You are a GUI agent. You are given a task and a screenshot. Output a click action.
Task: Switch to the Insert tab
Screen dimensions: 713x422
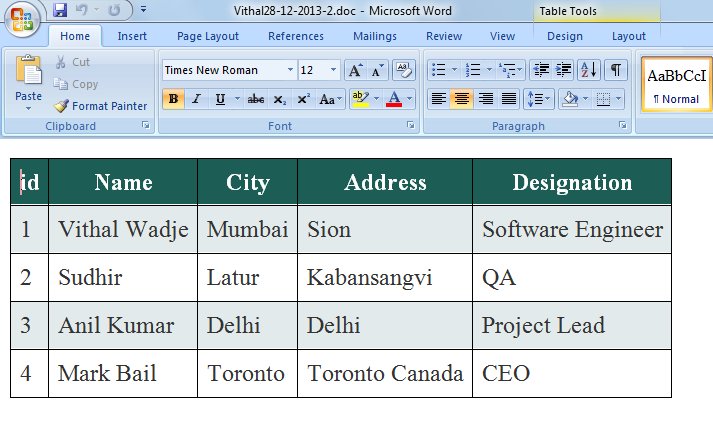click(x=132, y=36)
